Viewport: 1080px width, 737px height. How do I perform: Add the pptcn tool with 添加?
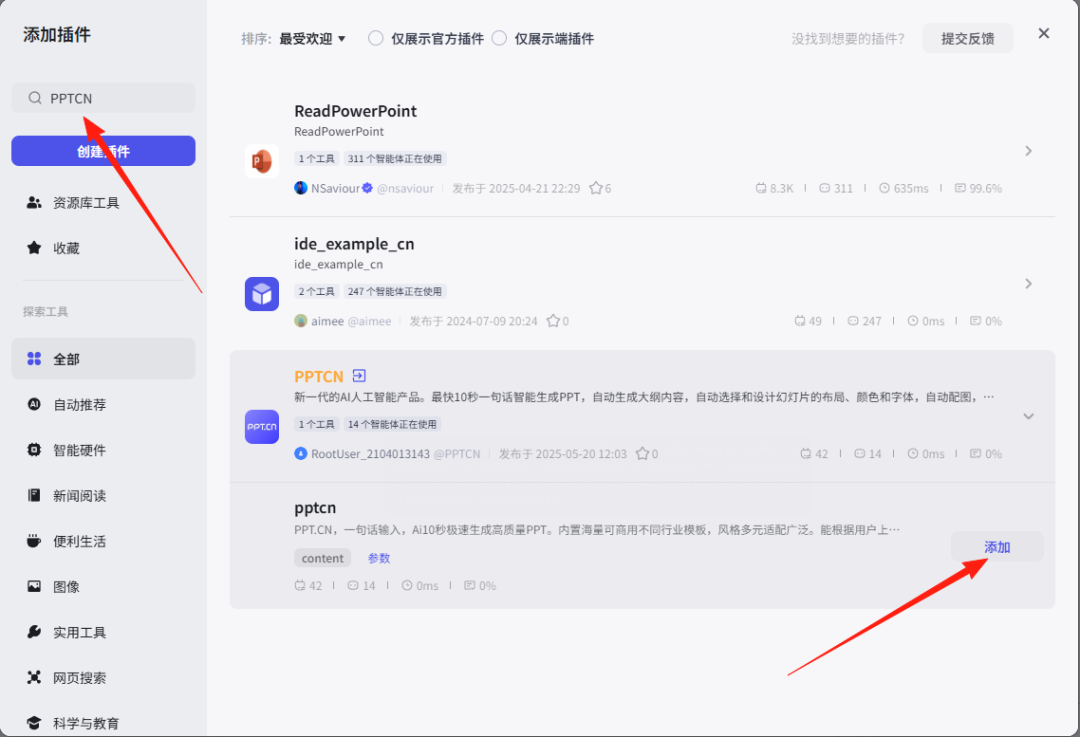tap(997, 547)
